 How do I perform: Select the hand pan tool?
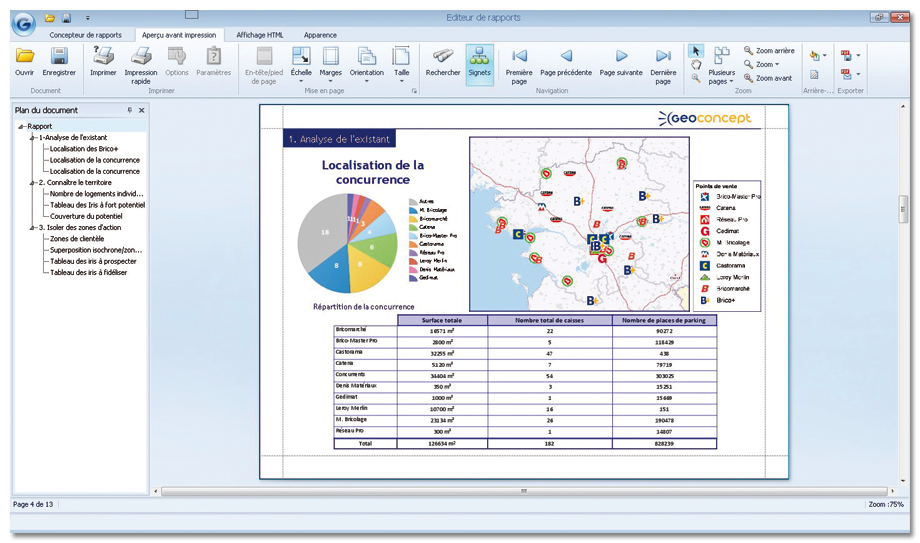coord(696,65)
